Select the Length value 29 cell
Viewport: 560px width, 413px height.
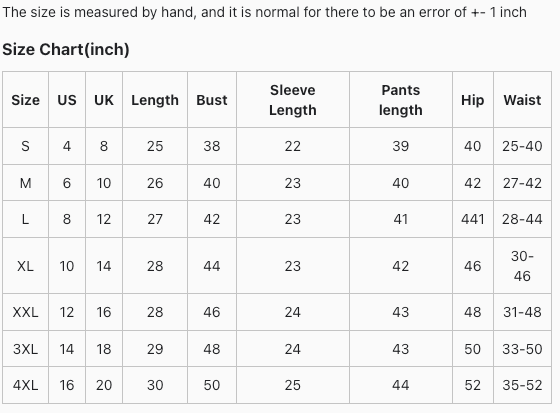click(x=155, y=349)
